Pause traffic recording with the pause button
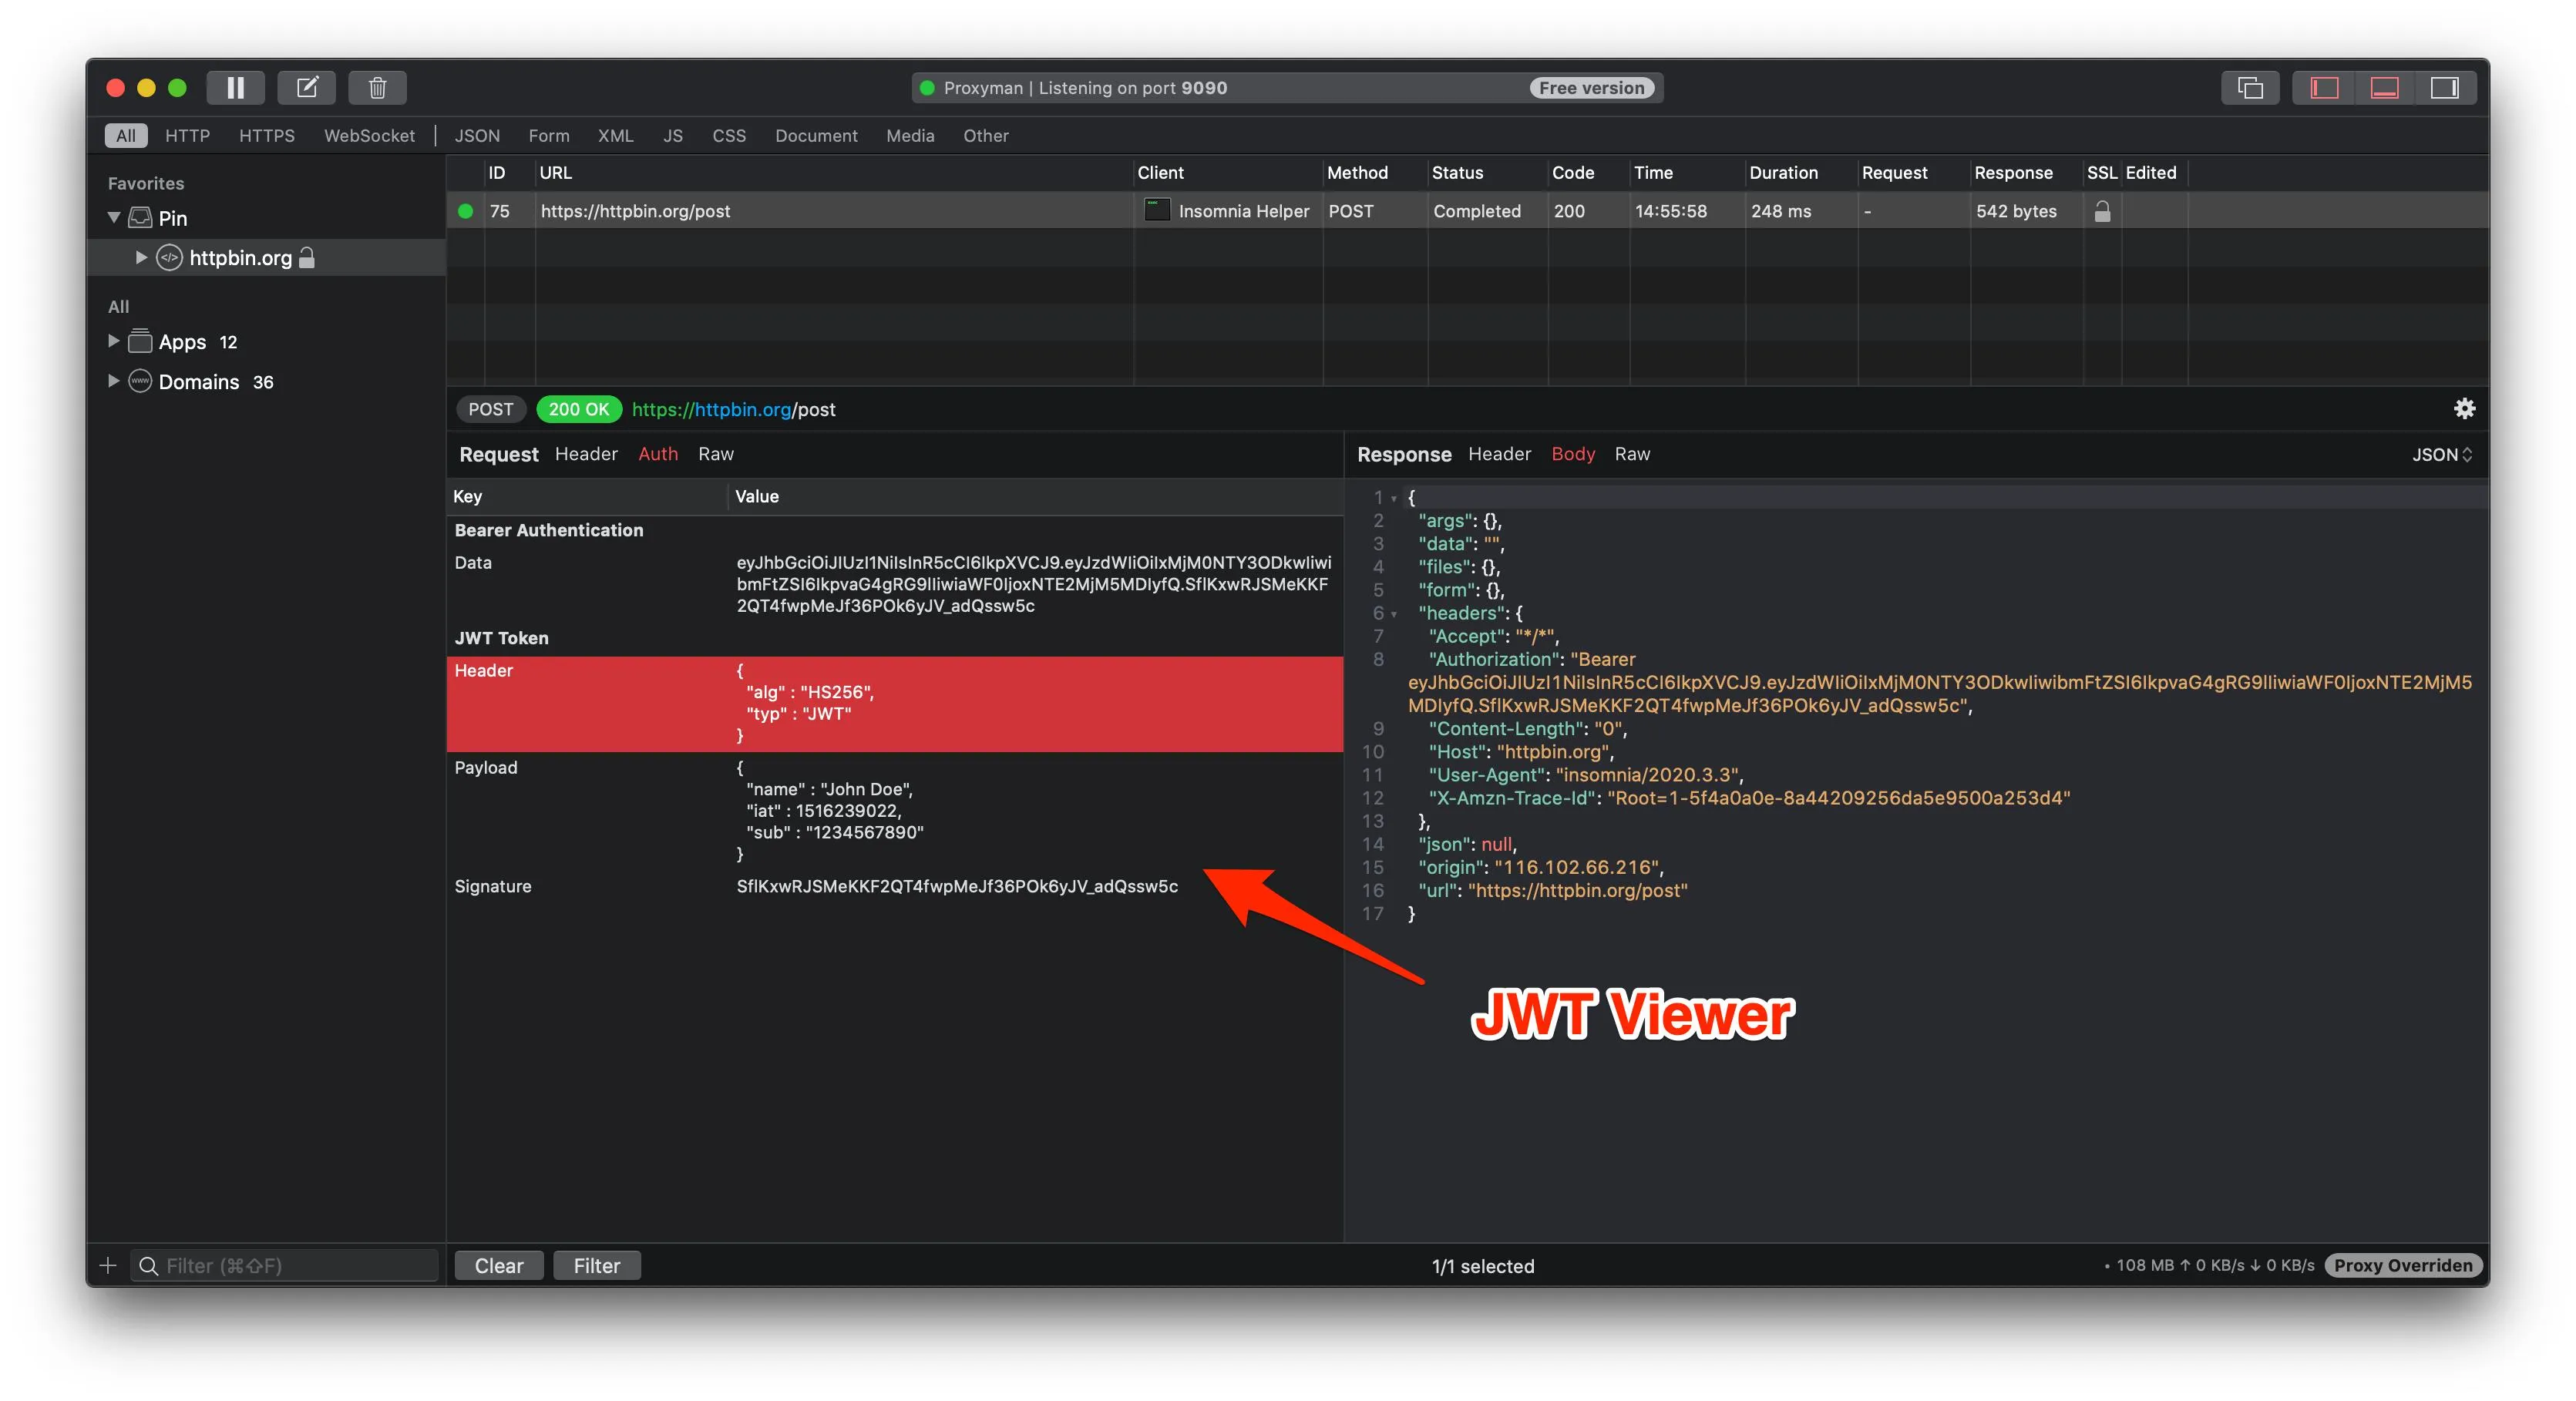This screenshot has width=2576, height=1401. (235, 88)
